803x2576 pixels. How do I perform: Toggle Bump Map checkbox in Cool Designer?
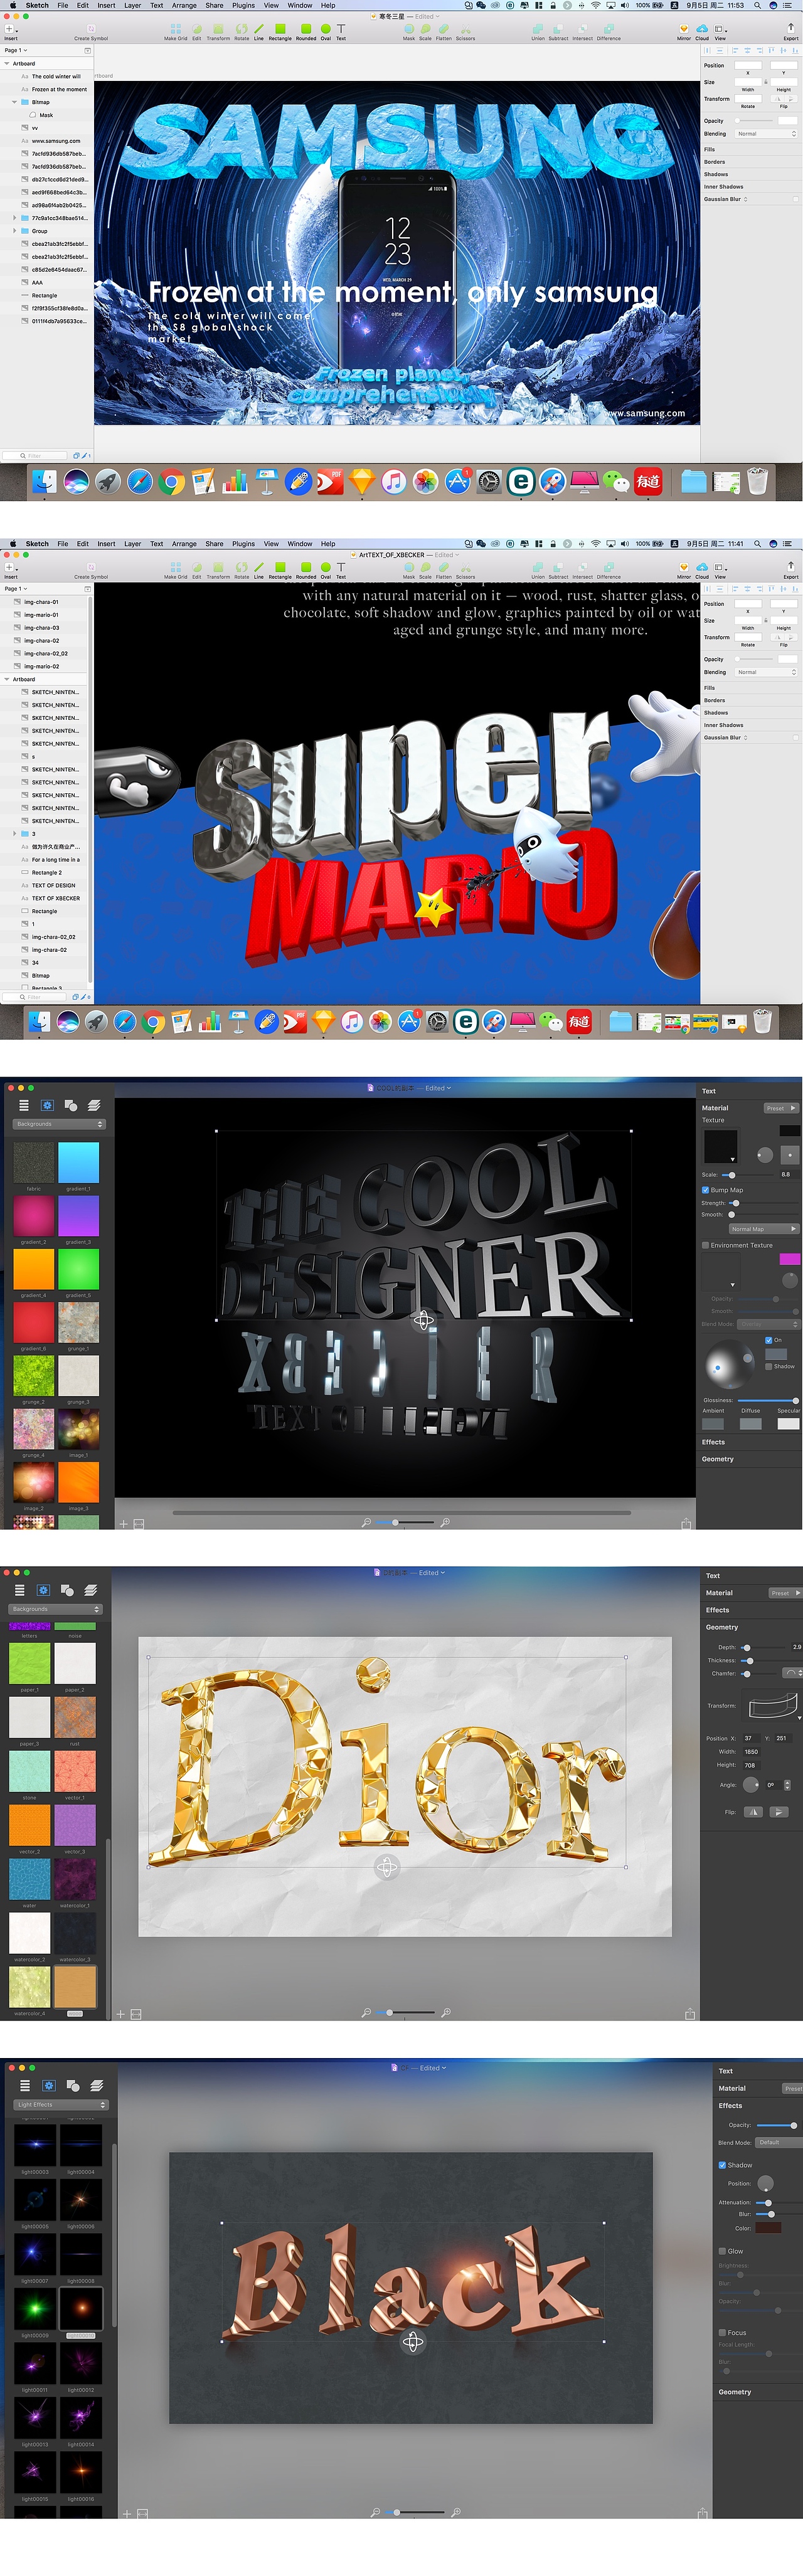click(x=705, y=1190)
